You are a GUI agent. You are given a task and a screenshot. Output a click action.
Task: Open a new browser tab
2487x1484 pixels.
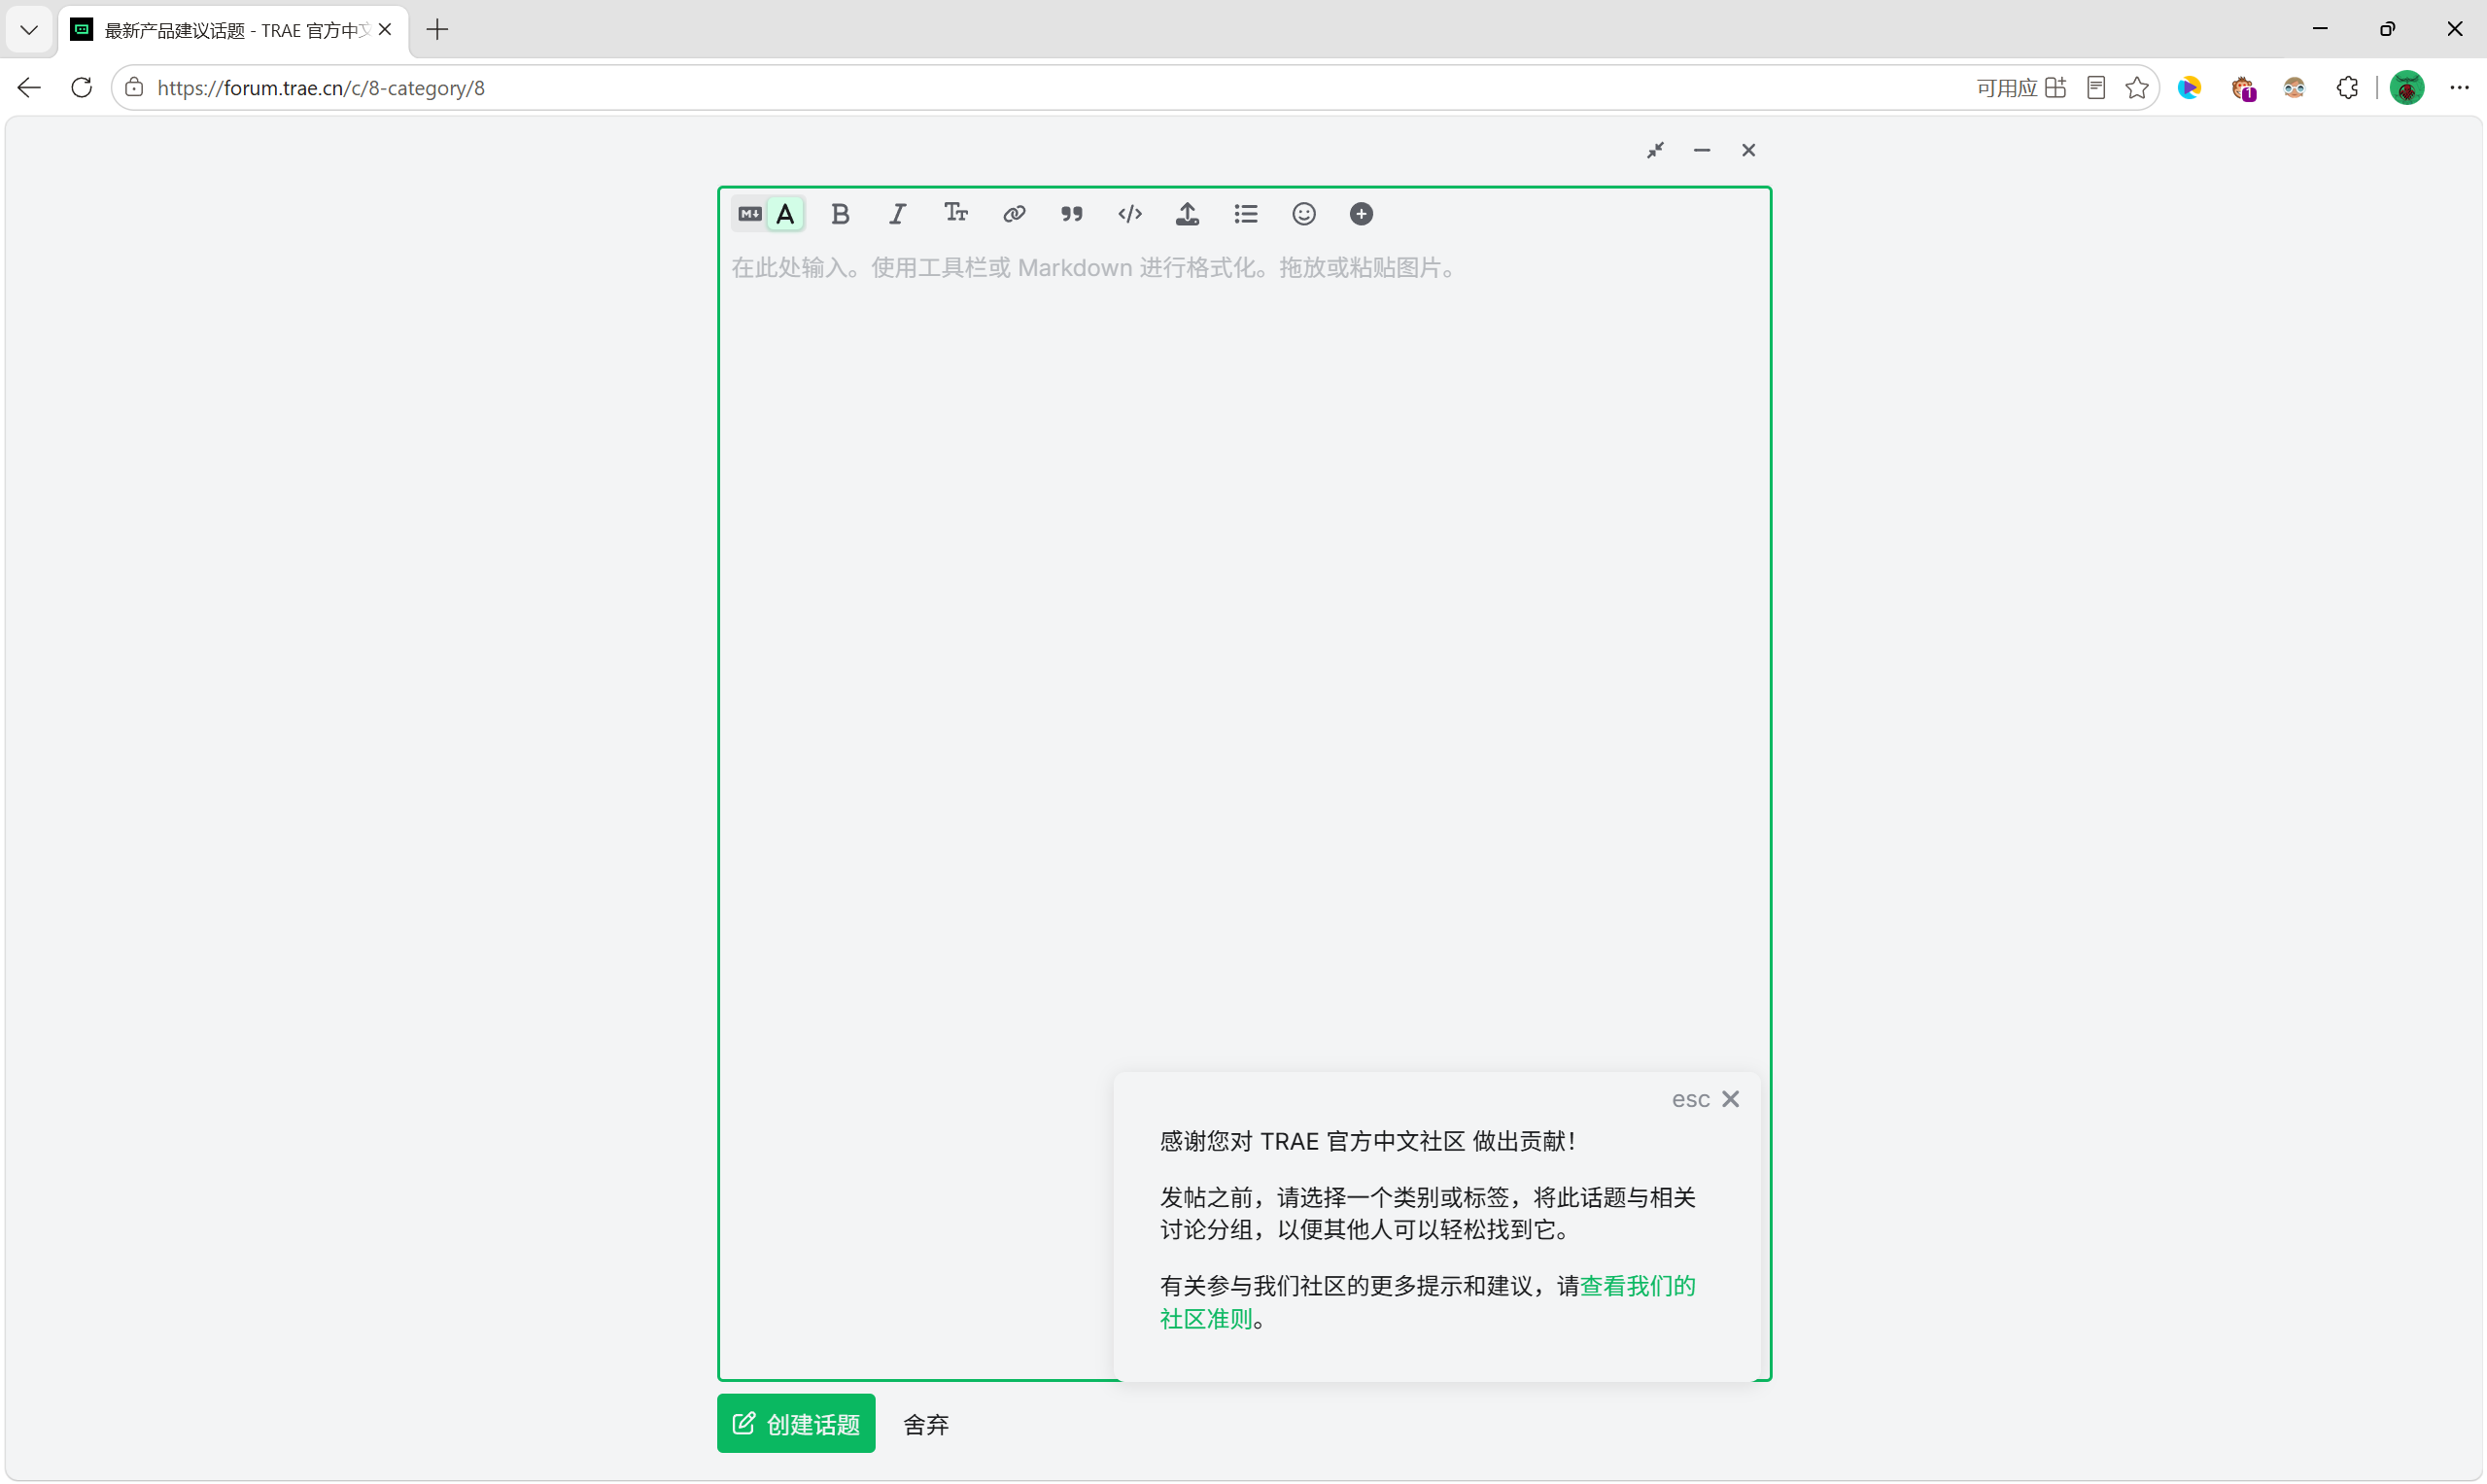click(437, 30)
